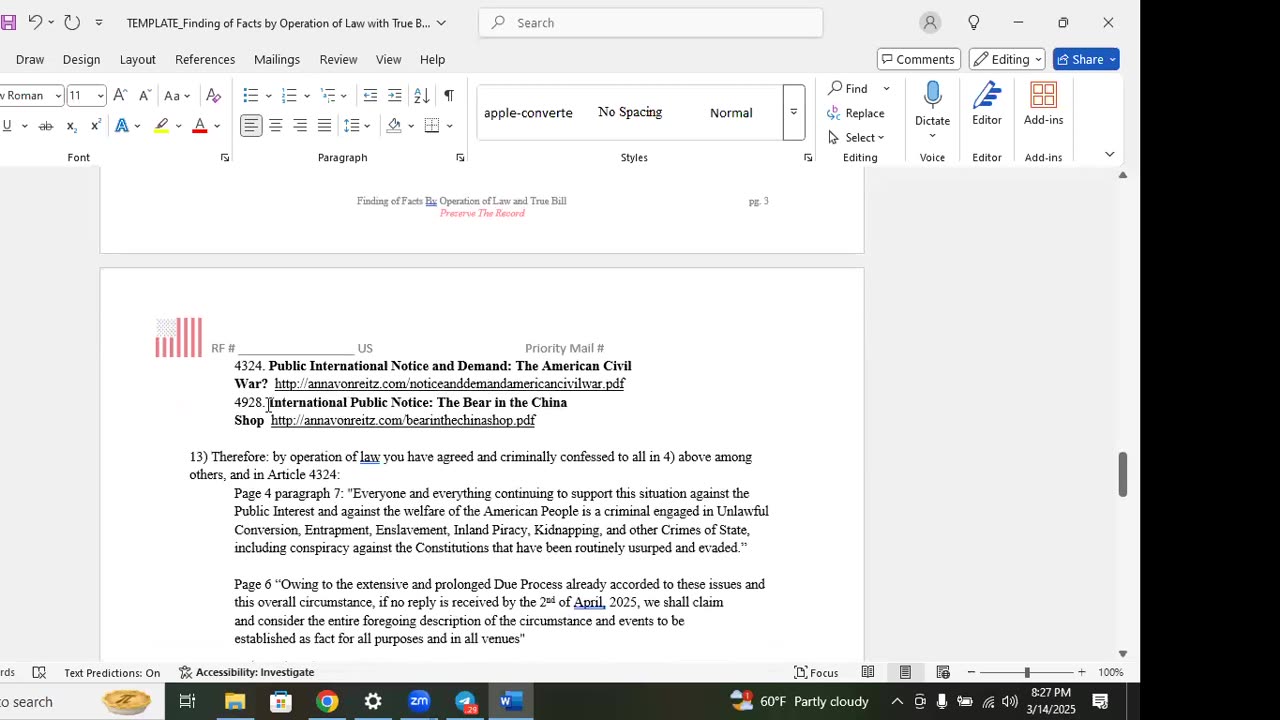1280x720 pixels.
Task: Apply Text Effects and Typography icon
Action: [121, 126]
